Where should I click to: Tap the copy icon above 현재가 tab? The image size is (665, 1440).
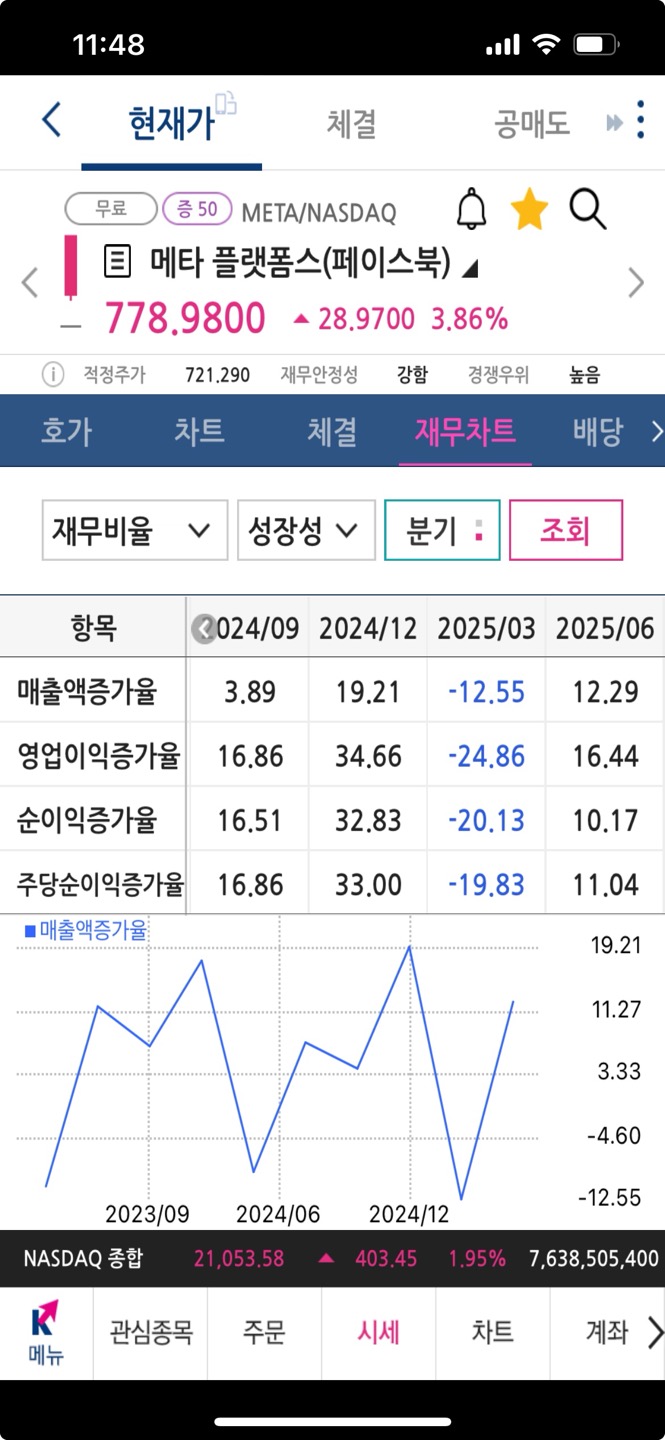(227, 101)
